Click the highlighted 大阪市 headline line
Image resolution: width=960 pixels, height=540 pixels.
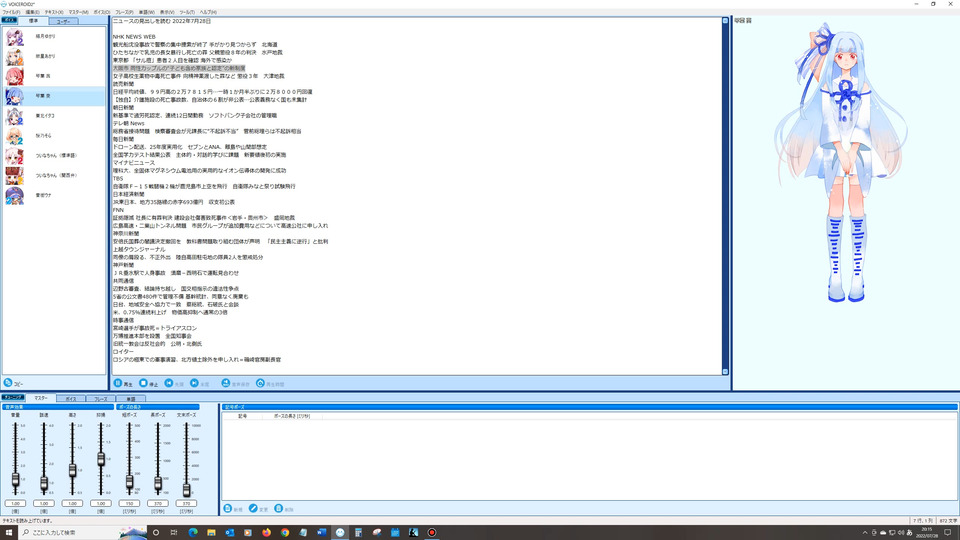[x=179, y=68]
